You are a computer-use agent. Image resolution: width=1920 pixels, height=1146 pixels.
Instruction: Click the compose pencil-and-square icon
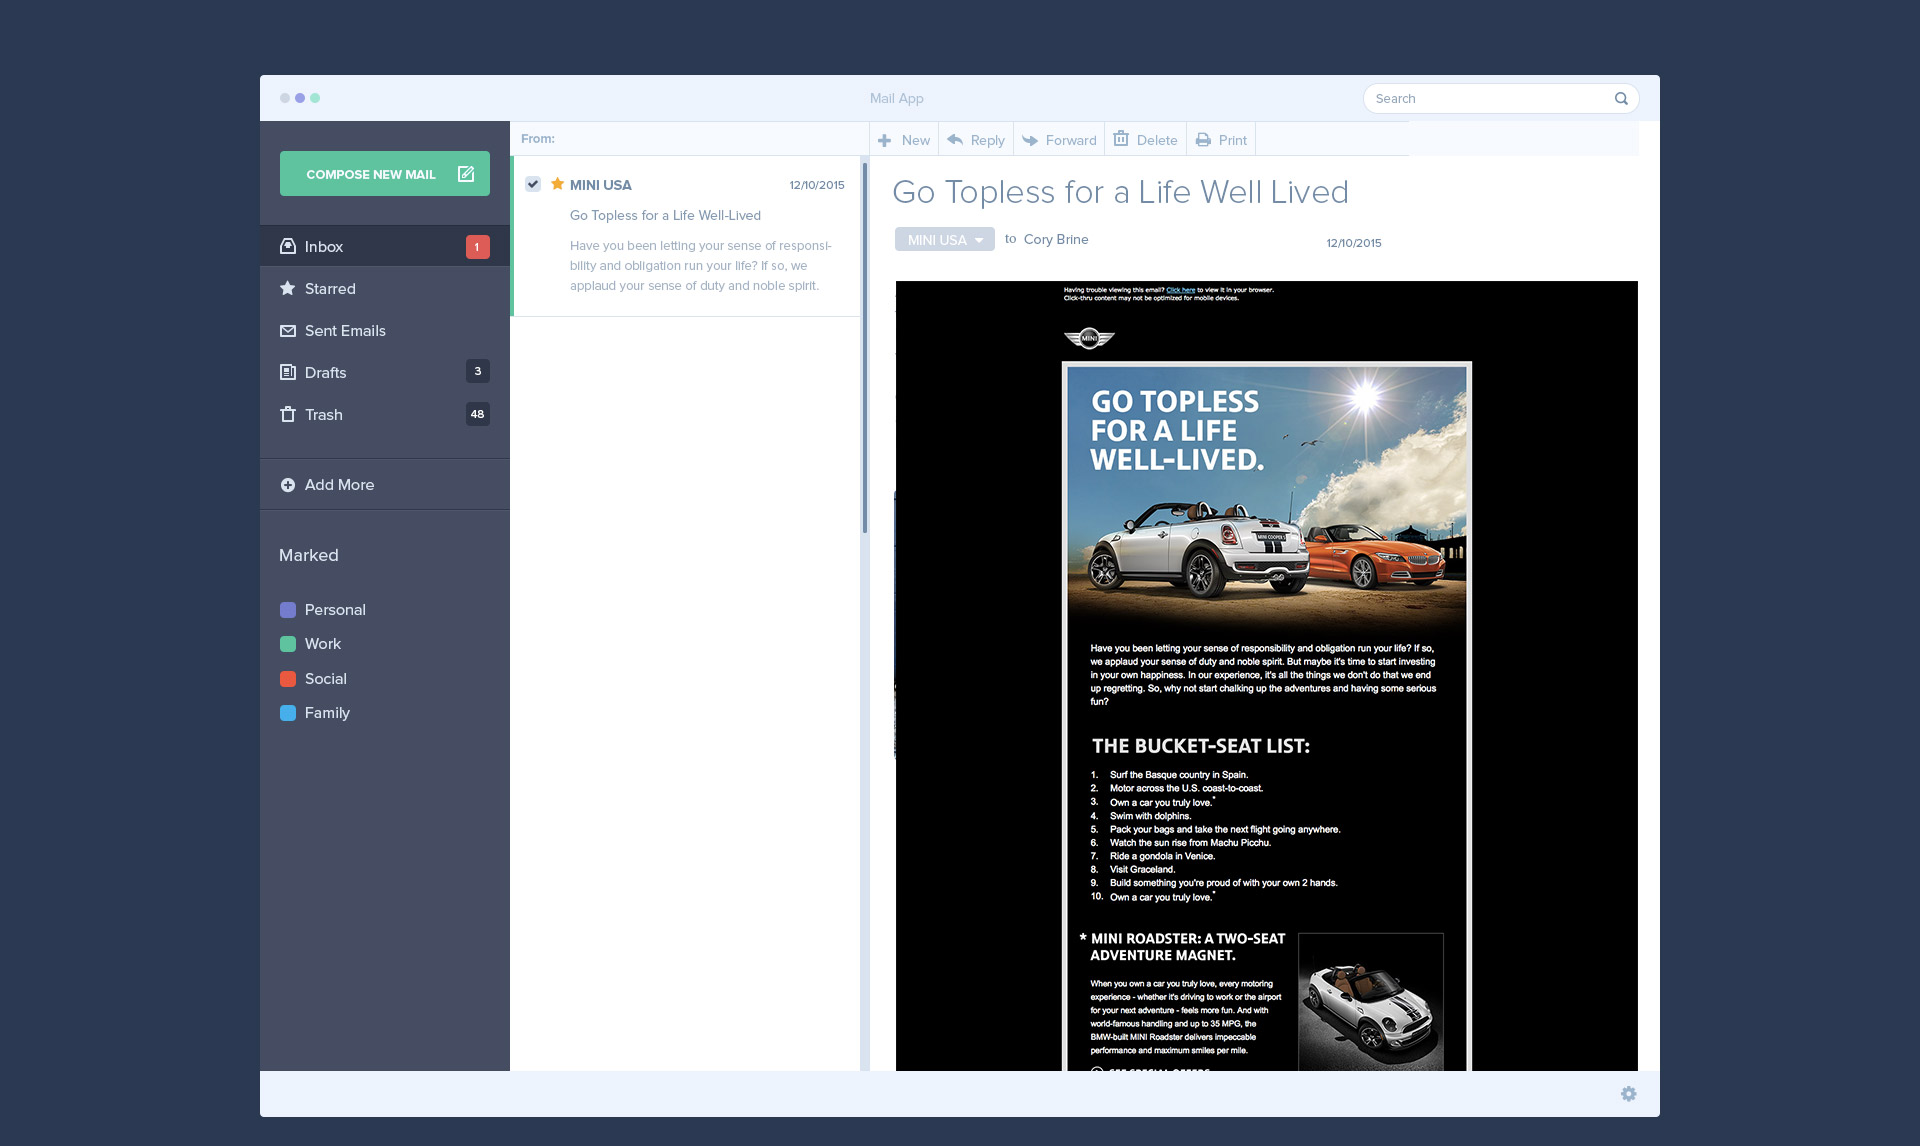coord(466,174)
